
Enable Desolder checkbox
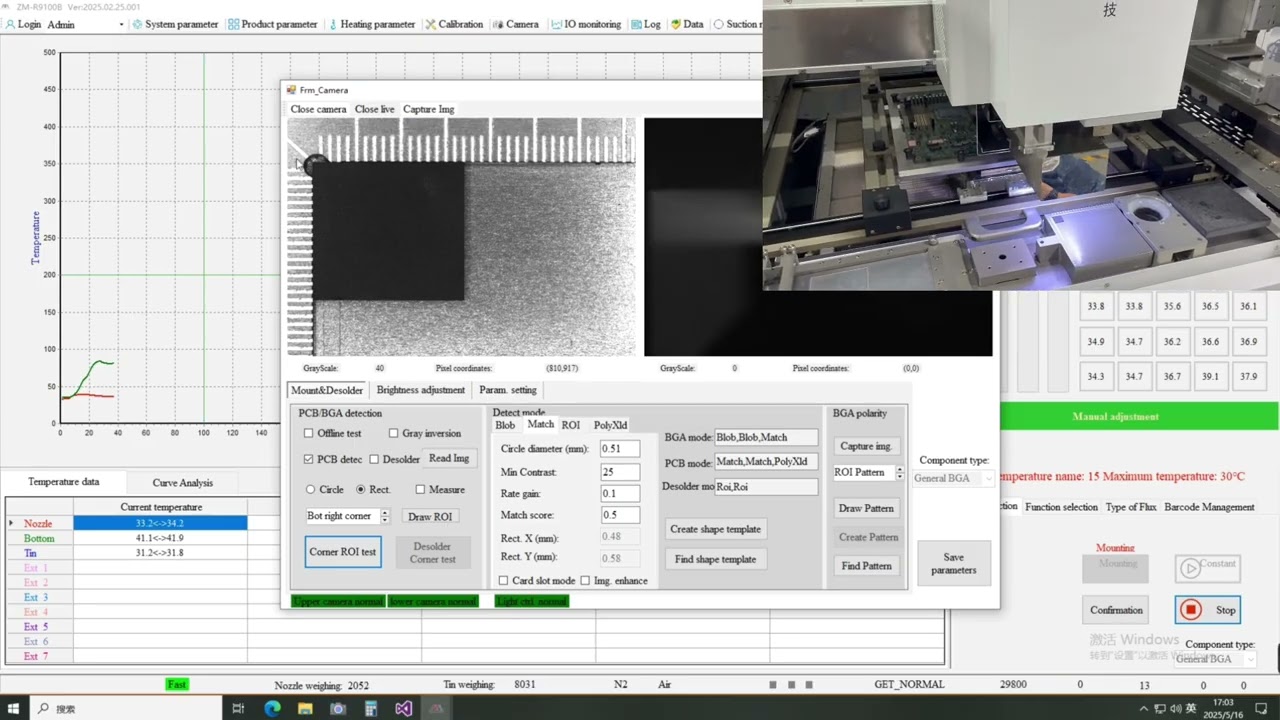point(374,459)
